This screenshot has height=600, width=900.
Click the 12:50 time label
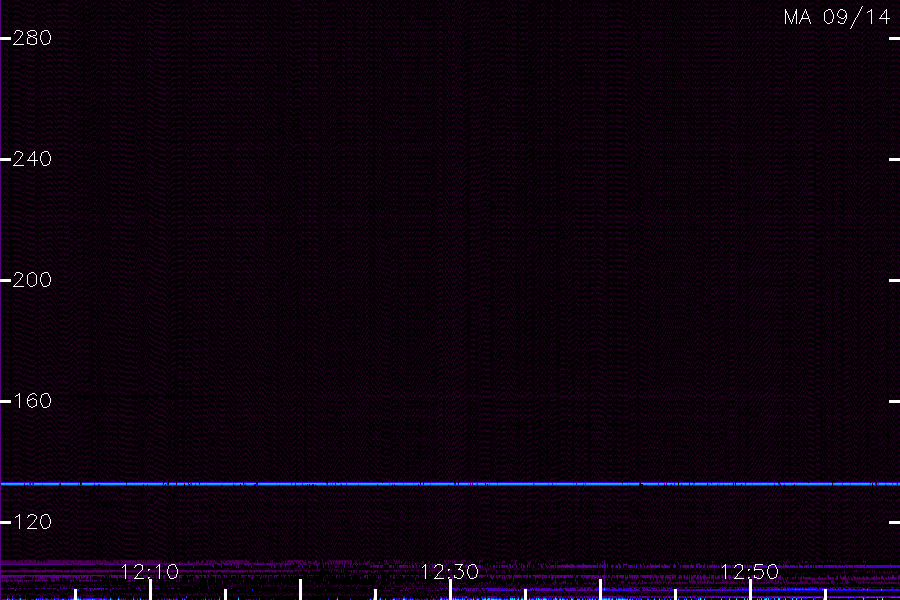pos(750,572)
